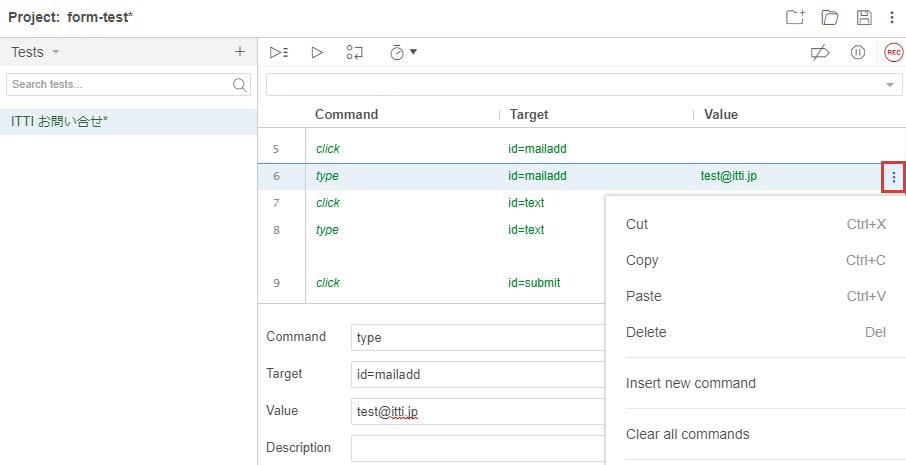Select the ITTI お問い合せ test
Viewport: 906px width, 465px height.
[x=60, y=121]
